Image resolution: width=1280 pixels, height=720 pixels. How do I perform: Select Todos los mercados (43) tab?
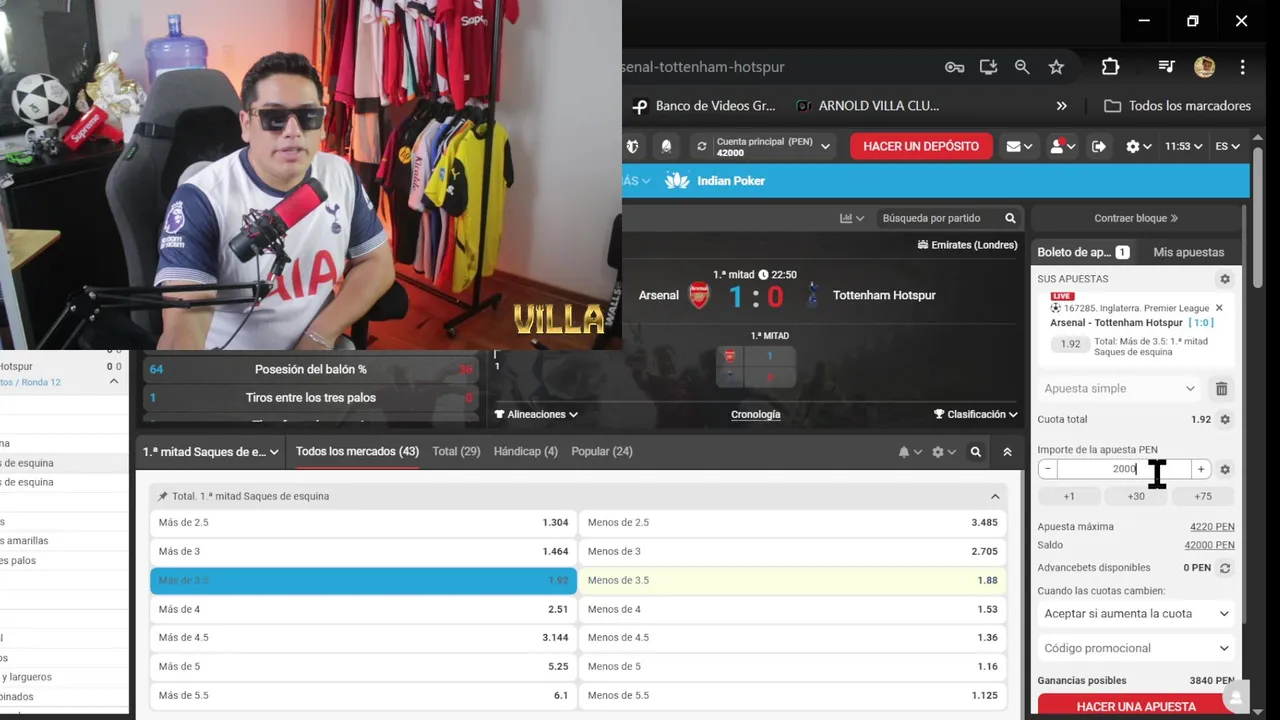tap(357, 452)
